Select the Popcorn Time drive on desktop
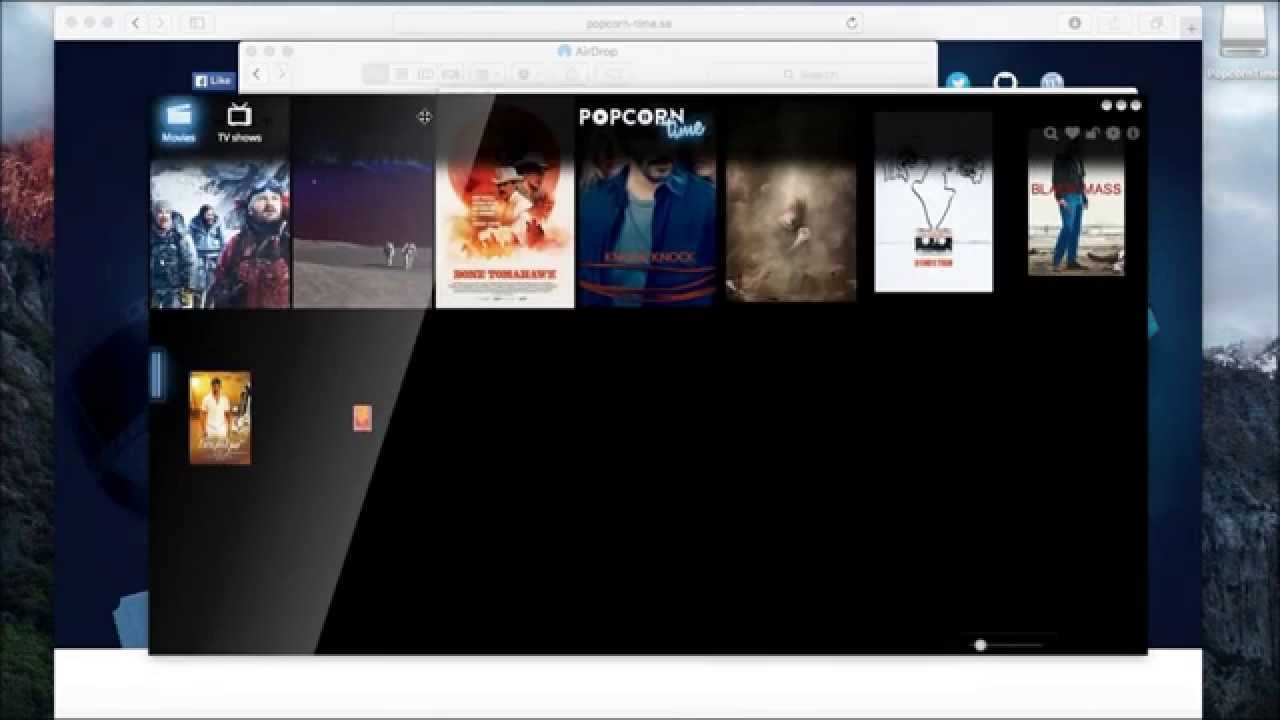This screenshot has width=1280, height=720. coord(1245,40)
